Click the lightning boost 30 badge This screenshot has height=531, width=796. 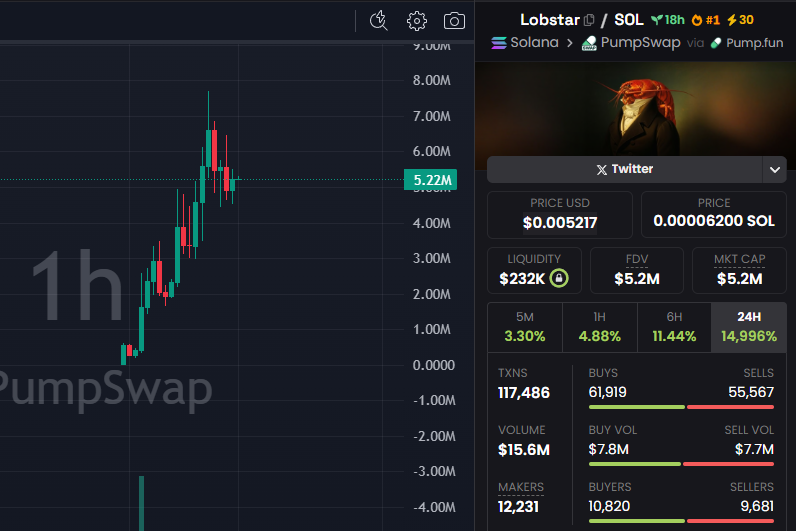tap(740, 20)
